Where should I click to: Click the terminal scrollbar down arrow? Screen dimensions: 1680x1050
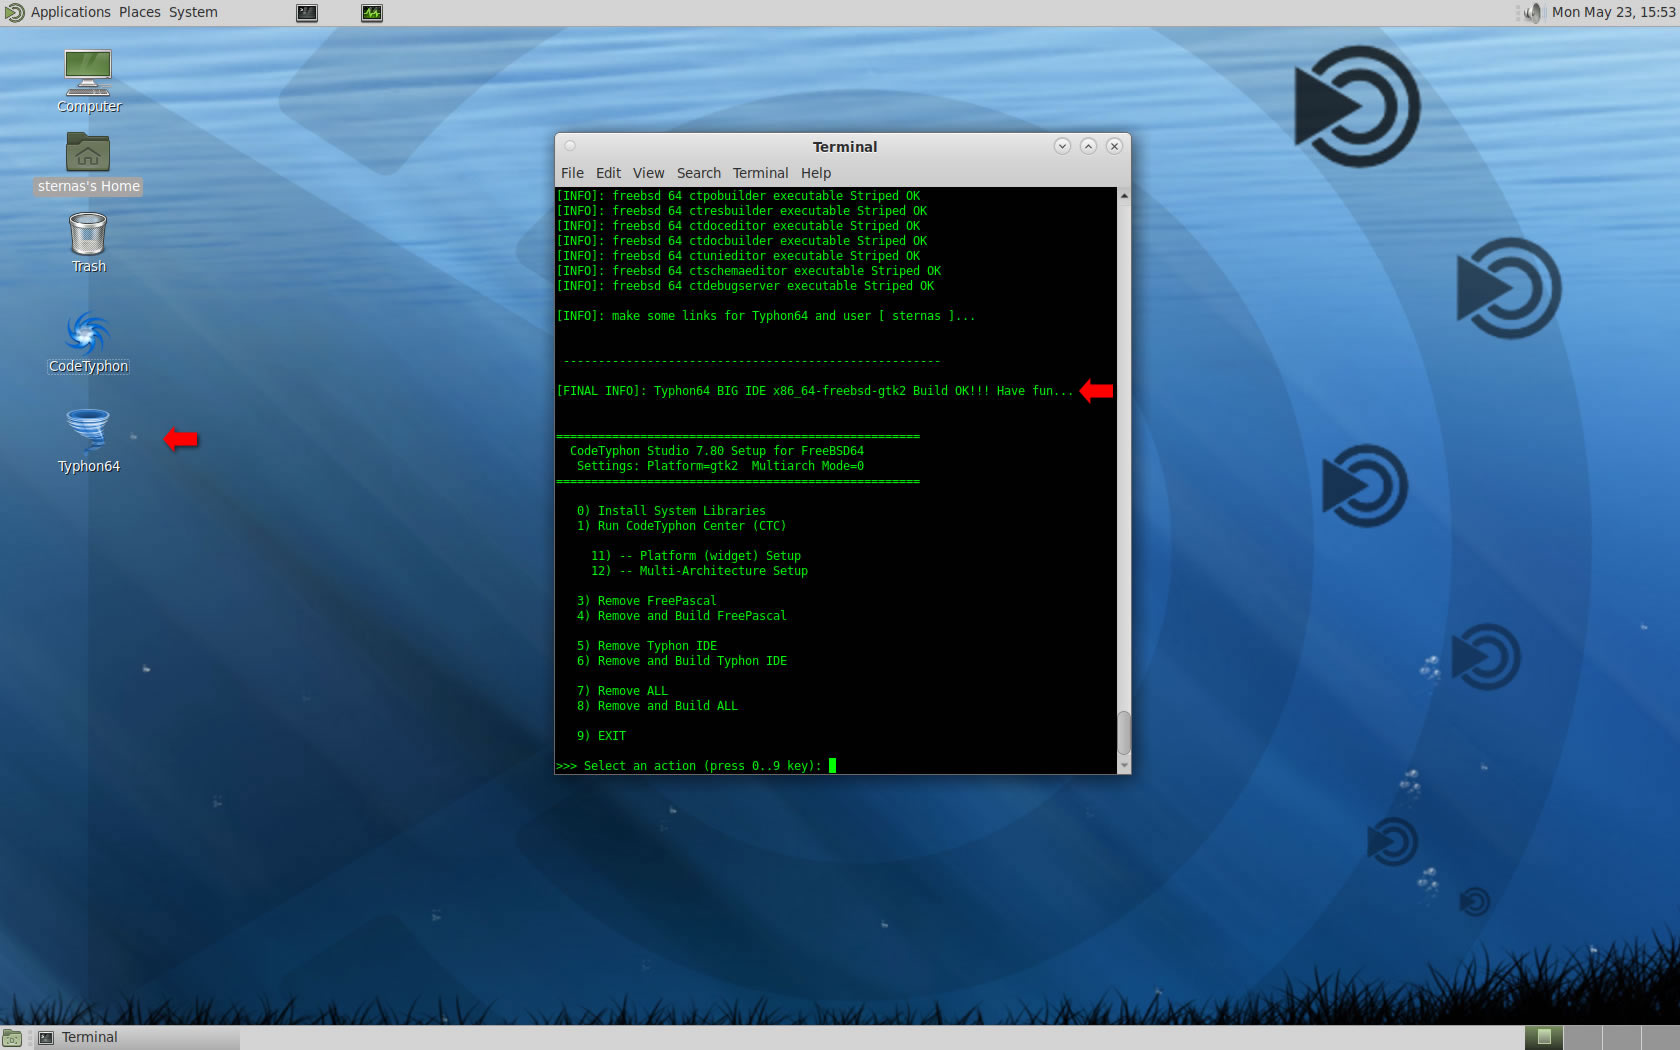pyautogui.click(x=1124, y=765)
